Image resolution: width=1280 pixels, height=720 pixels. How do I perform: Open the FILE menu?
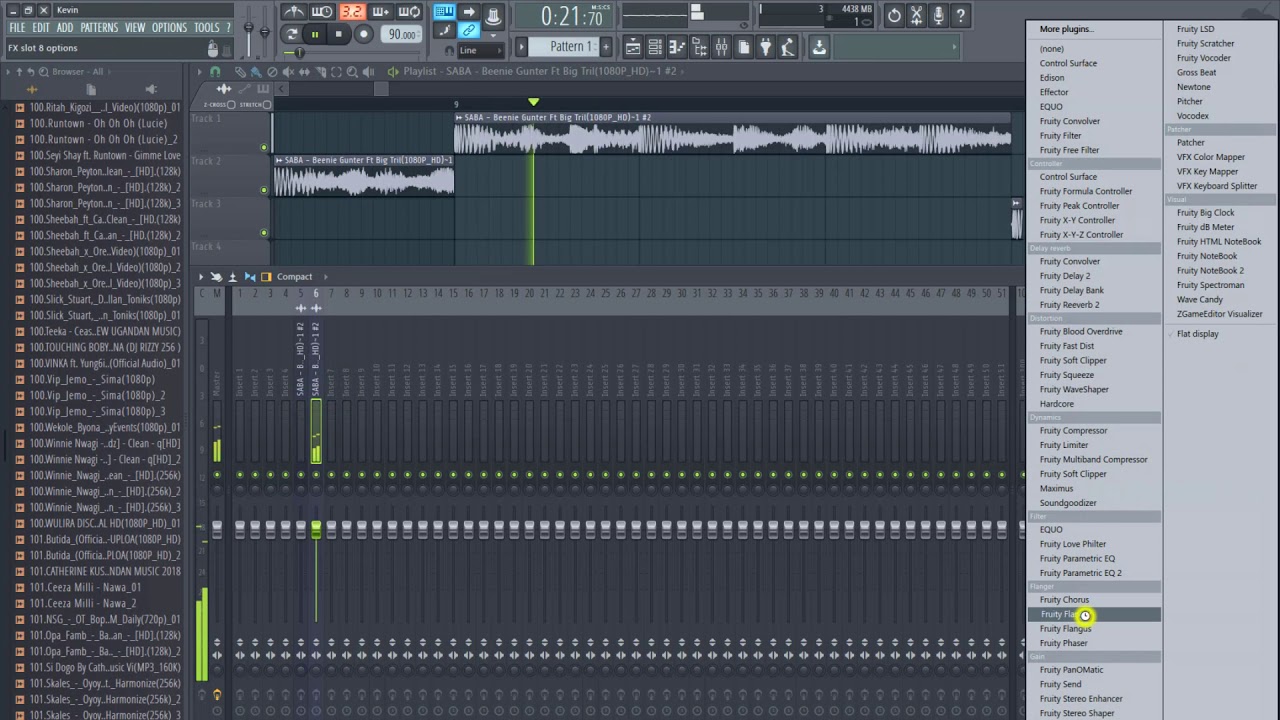coord(17,28)
